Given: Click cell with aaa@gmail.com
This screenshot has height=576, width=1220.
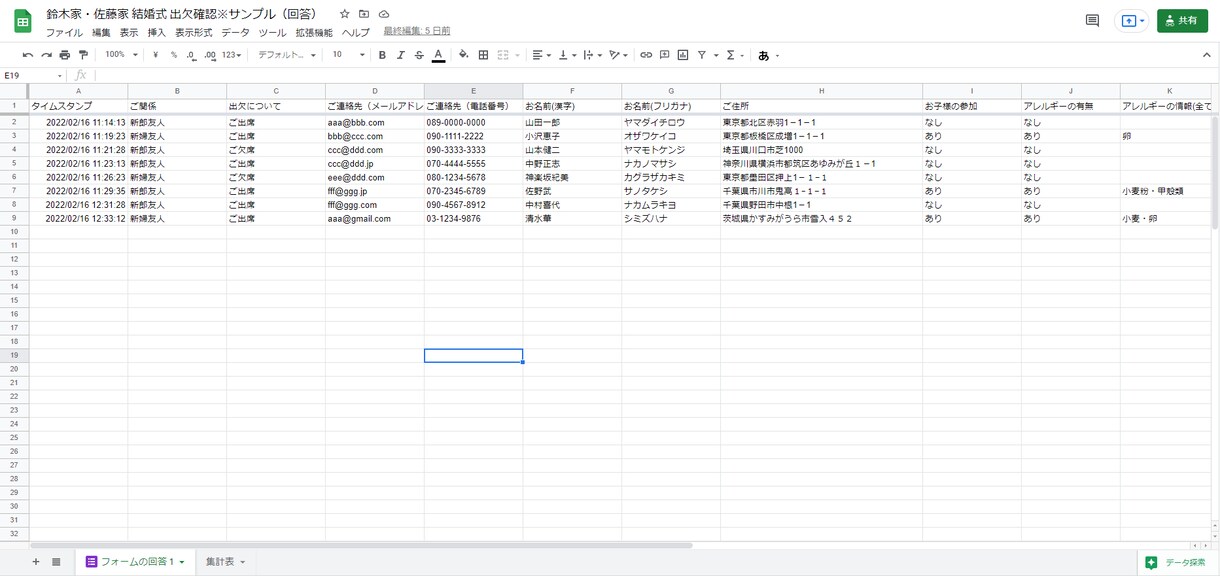Looking at the screenshot, I should click(374, 218).
